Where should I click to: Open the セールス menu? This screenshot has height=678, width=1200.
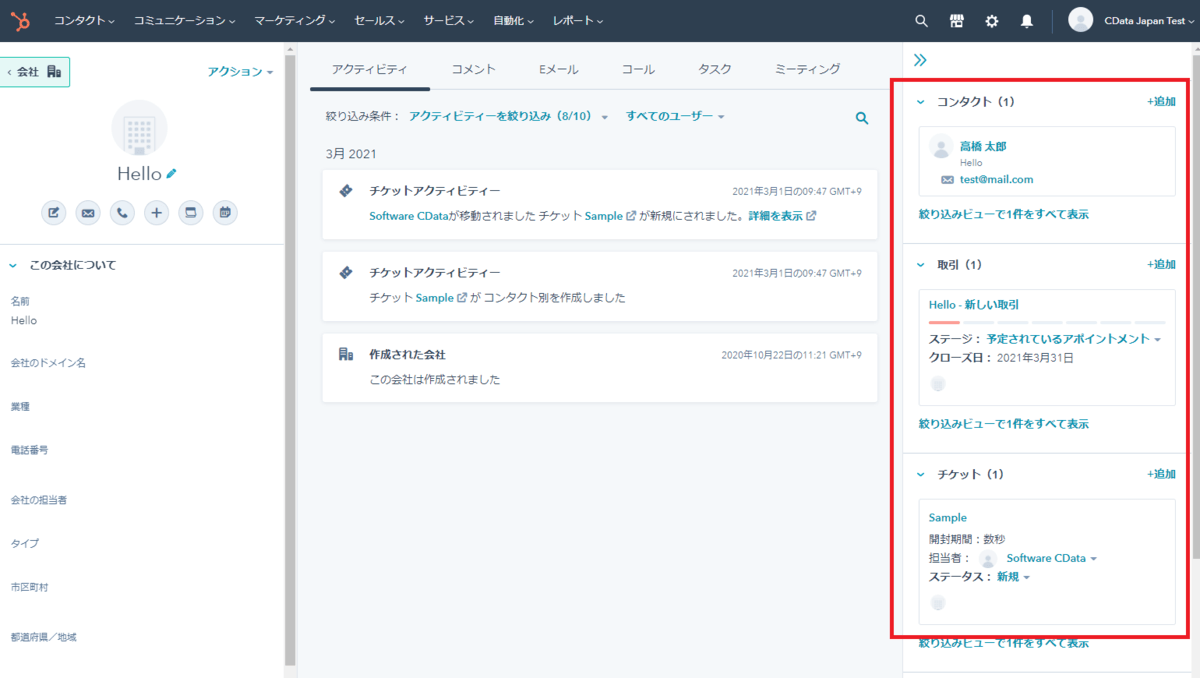click(x=379, y=20)
